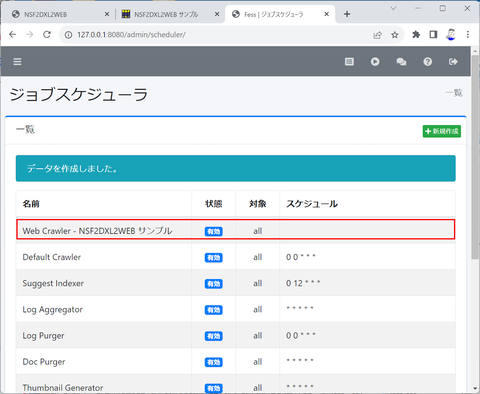Open the Chrome three-dot menu
Image resolution: width=480 pixels, height=394 pixels.
(468, 34)
